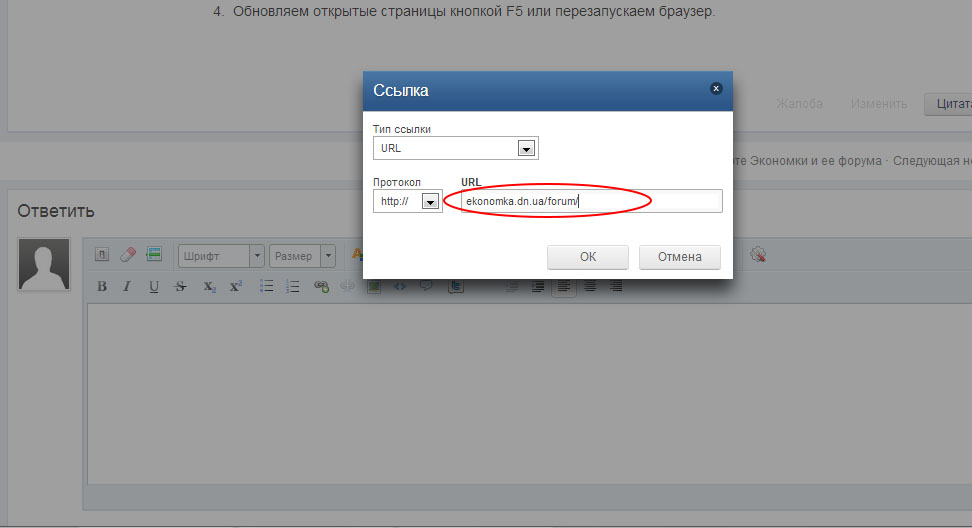Click the Цитата button

(x=948, y=104)
